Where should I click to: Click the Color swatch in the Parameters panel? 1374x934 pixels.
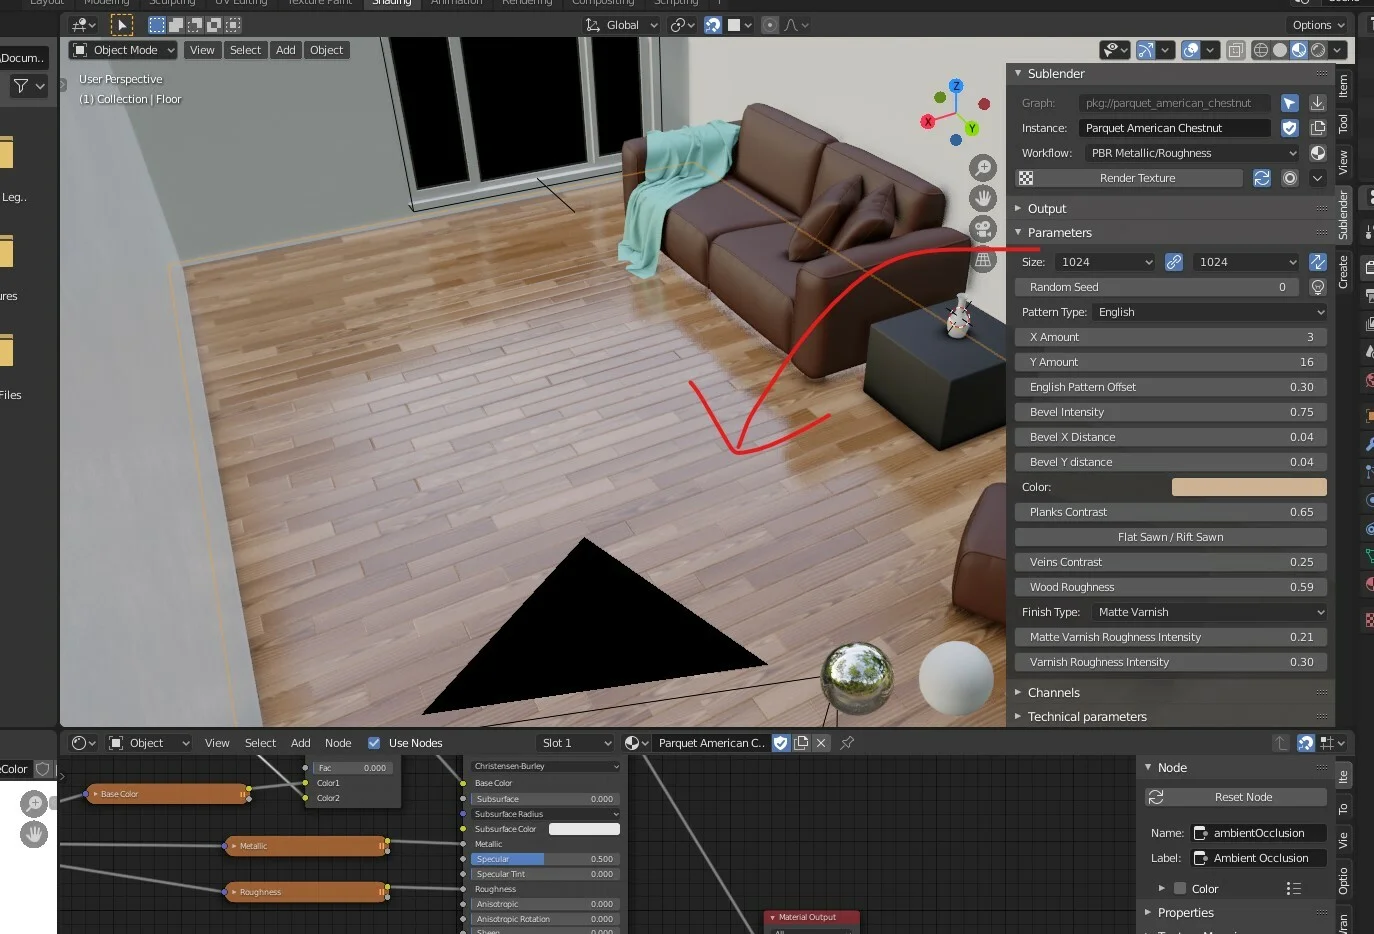[1248, 487]
